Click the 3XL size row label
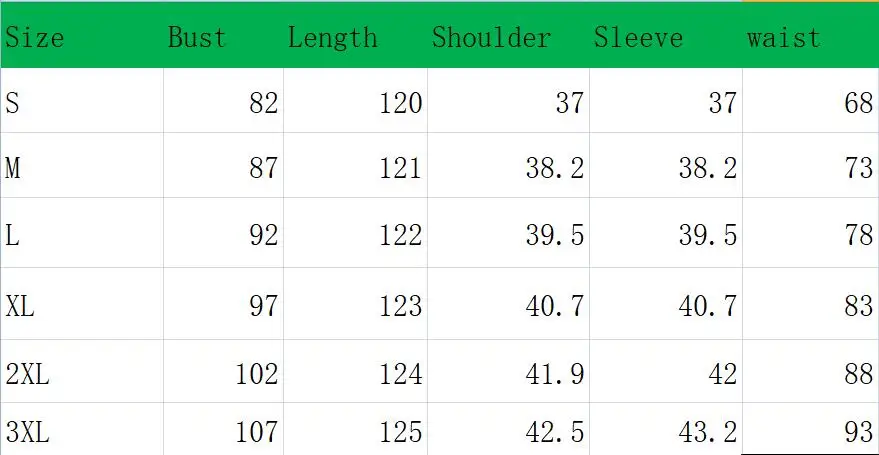Screen dimensions: 879x455 82,429
